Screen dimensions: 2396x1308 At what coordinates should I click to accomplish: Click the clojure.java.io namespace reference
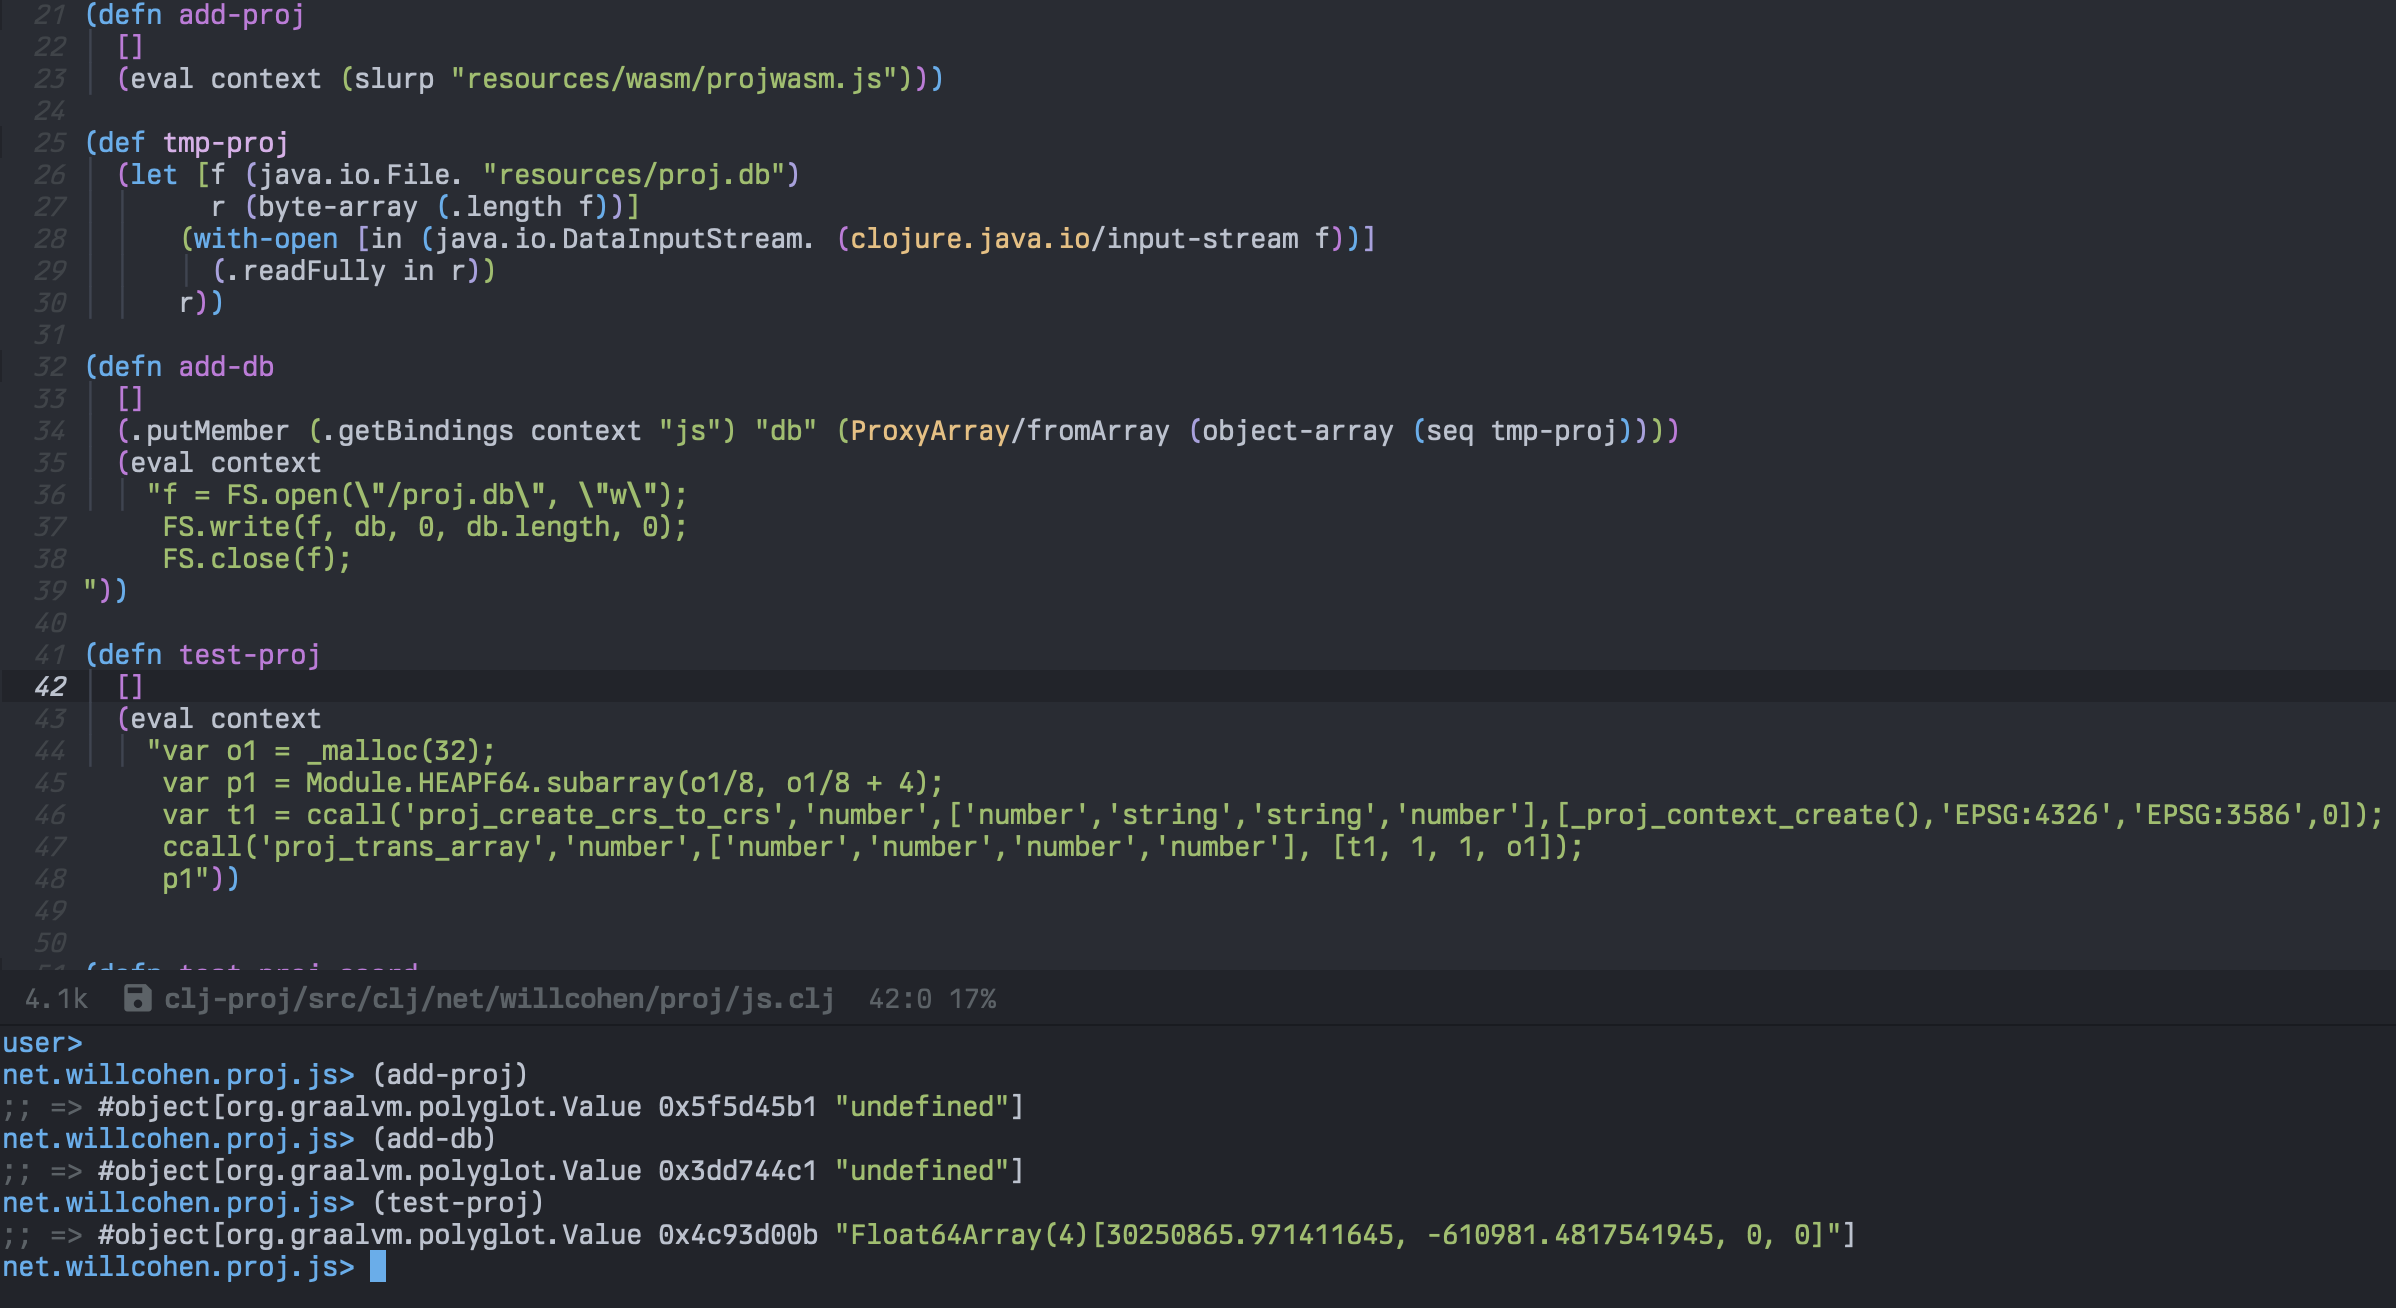969,239
